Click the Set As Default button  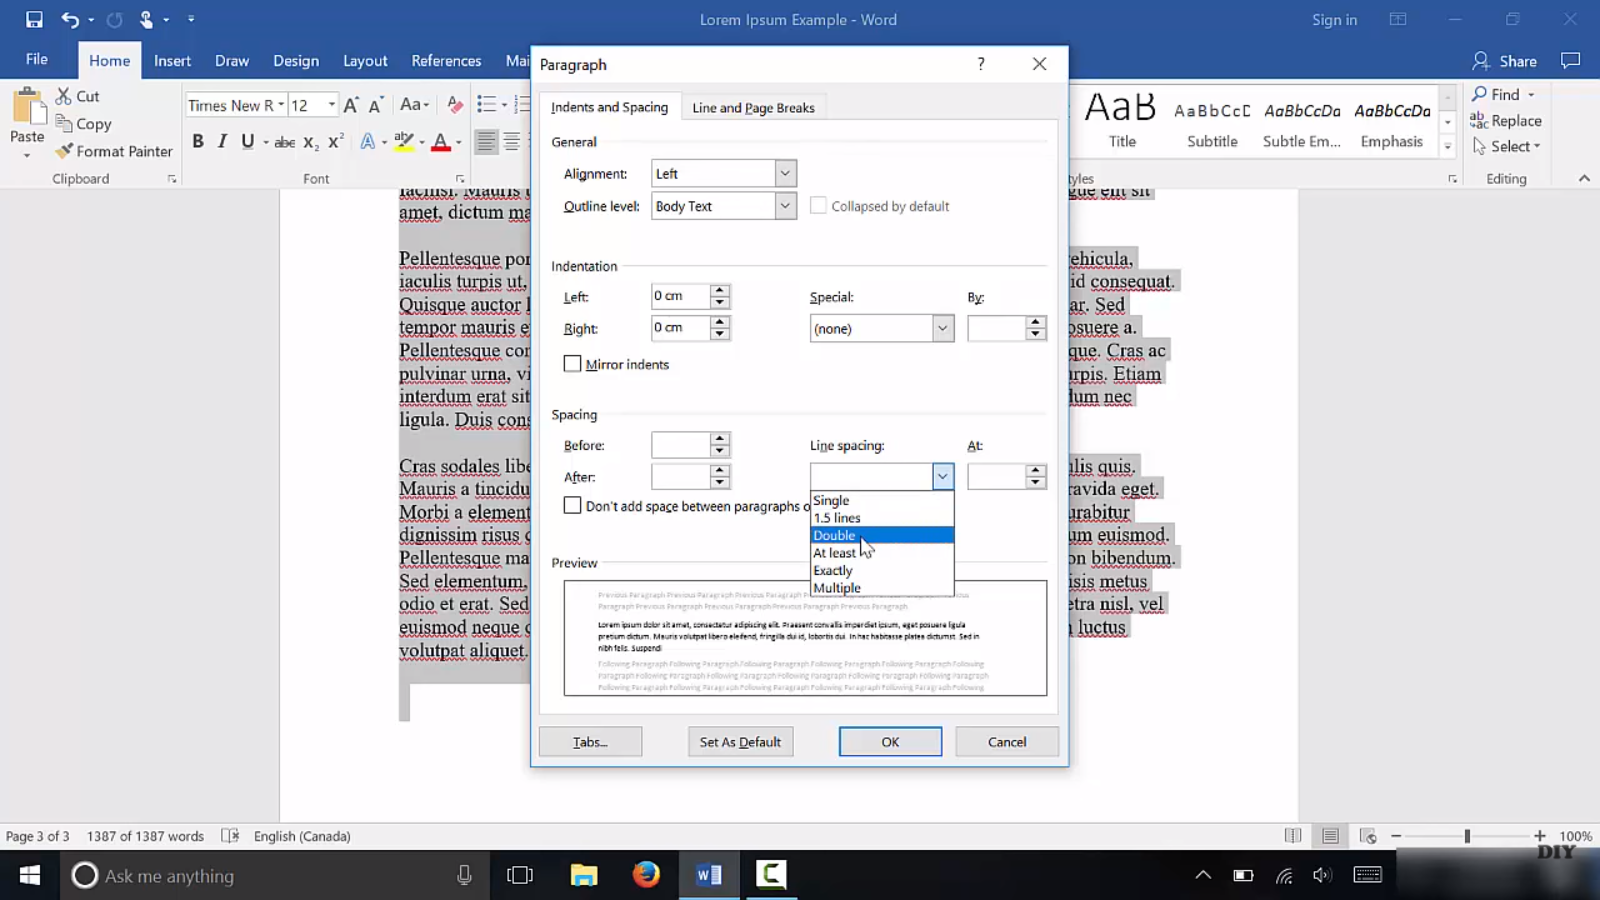pos(740,742)
